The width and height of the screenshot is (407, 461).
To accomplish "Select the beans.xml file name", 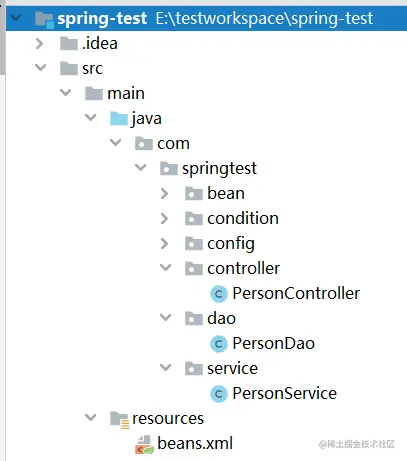I will [x=195, y=444].
